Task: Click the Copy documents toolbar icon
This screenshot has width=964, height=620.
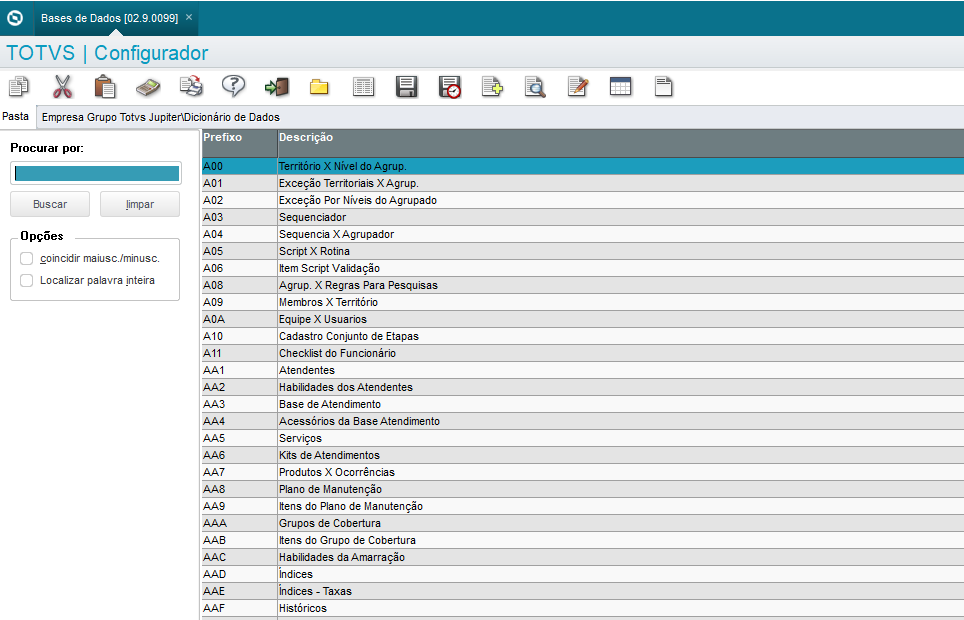Action: coord(18,87)
